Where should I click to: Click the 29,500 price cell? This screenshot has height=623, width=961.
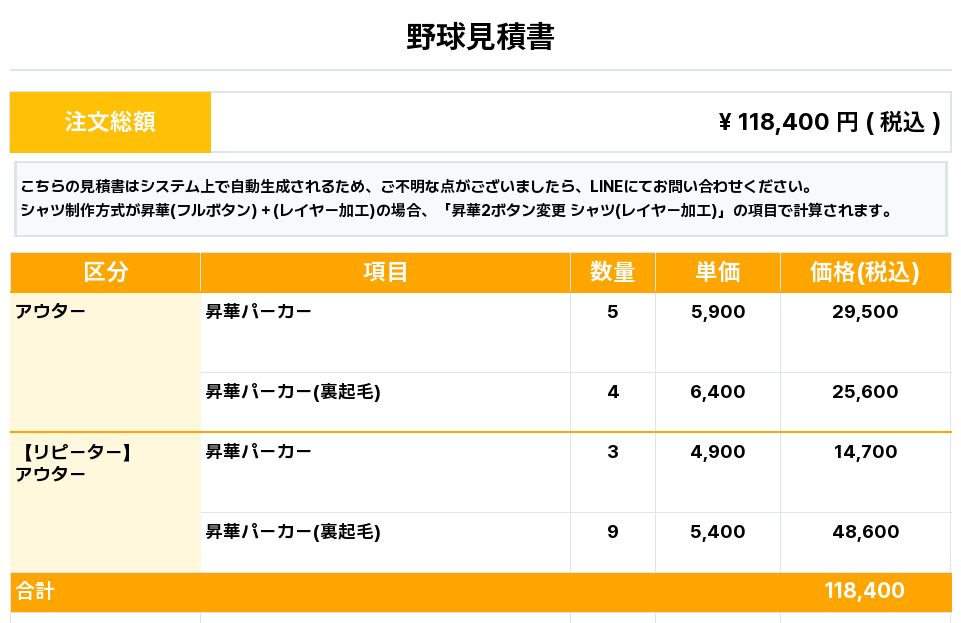pyautogui.click(x=864, y=312)
